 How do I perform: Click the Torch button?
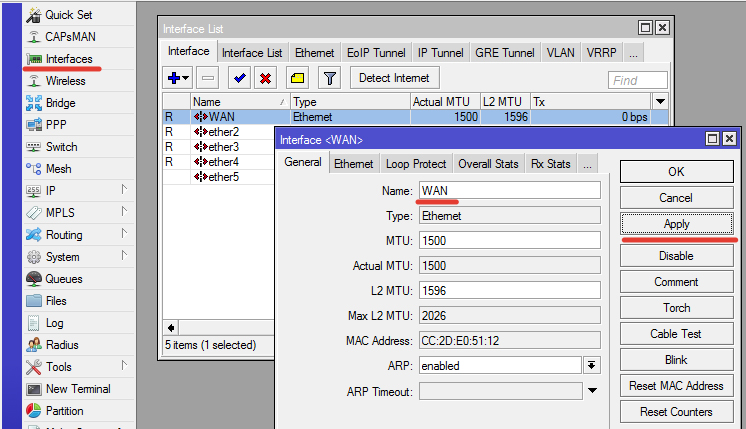coord(676,308)
